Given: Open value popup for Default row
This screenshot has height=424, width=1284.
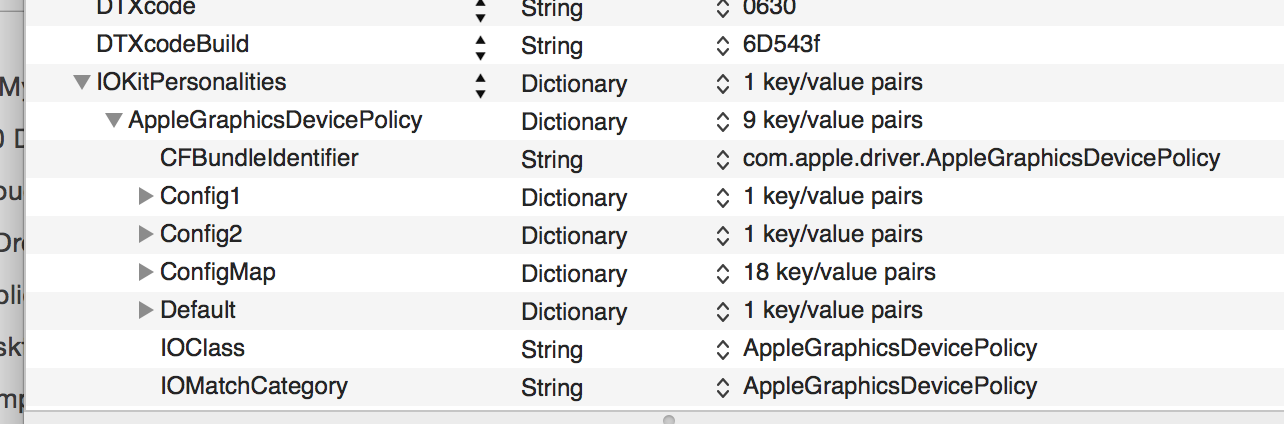Looking at the screenshot, I should coord(724,312).
